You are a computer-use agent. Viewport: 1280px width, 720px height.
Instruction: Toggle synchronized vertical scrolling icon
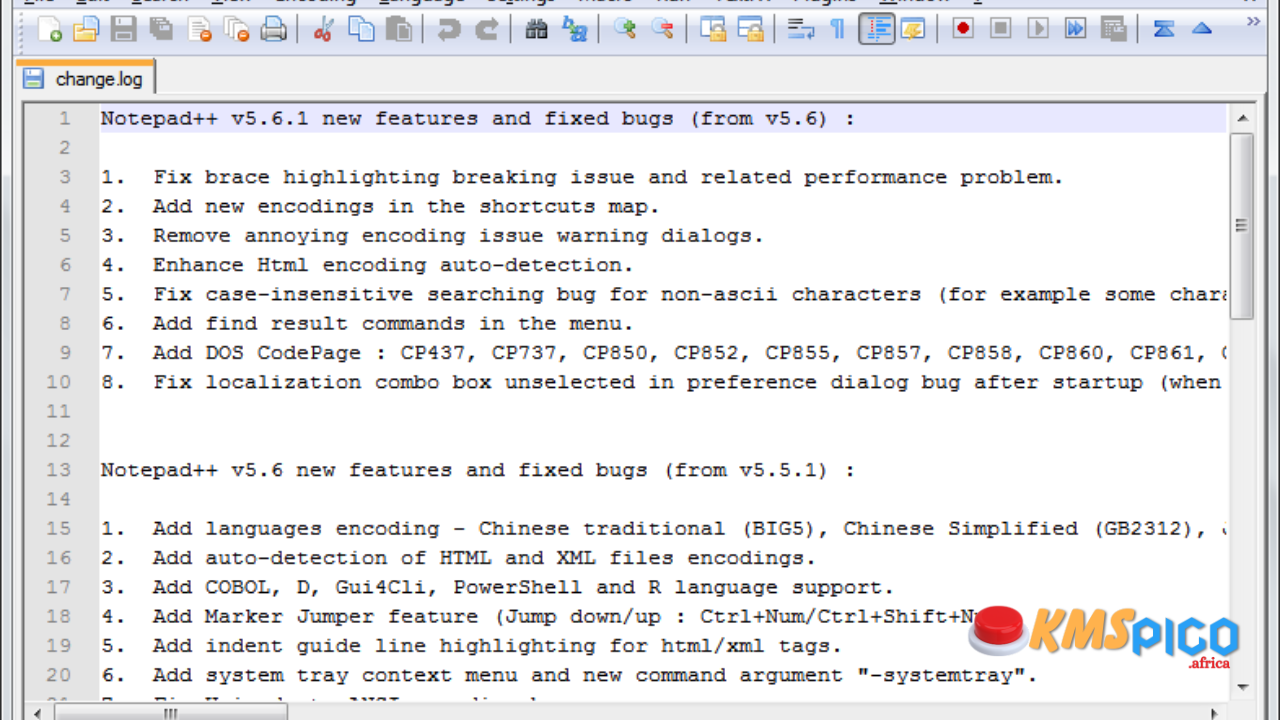(x=713, y=29)
